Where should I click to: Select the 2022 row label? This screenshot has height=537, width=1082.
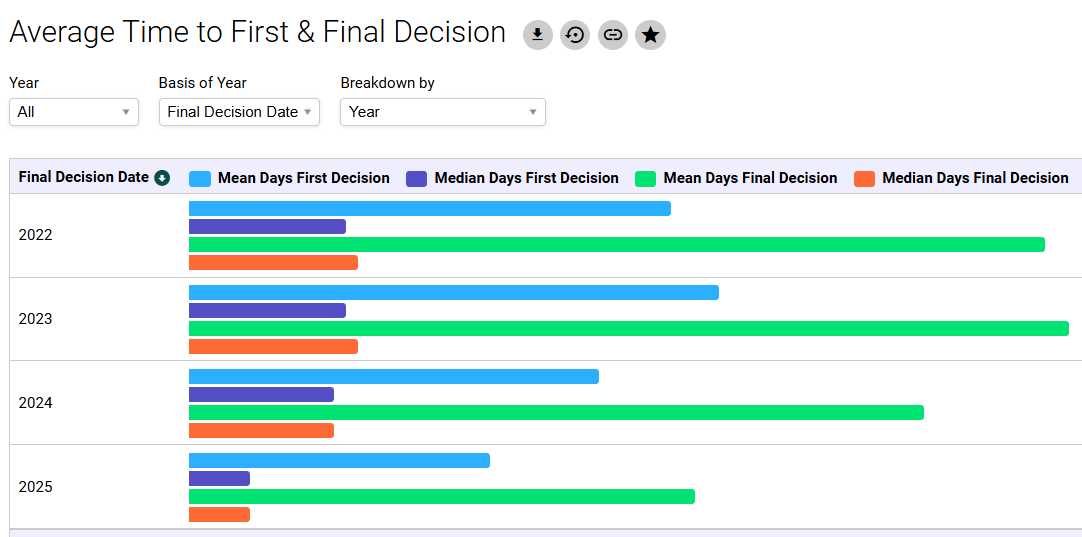click(35, 235)
